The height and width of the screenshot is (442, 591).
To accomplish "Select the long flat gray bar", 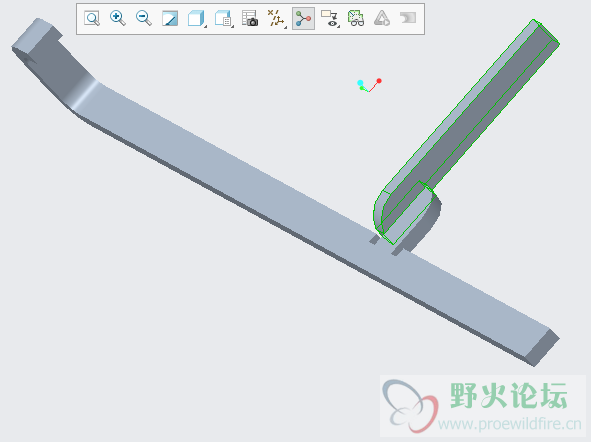I will coord(302,211).
